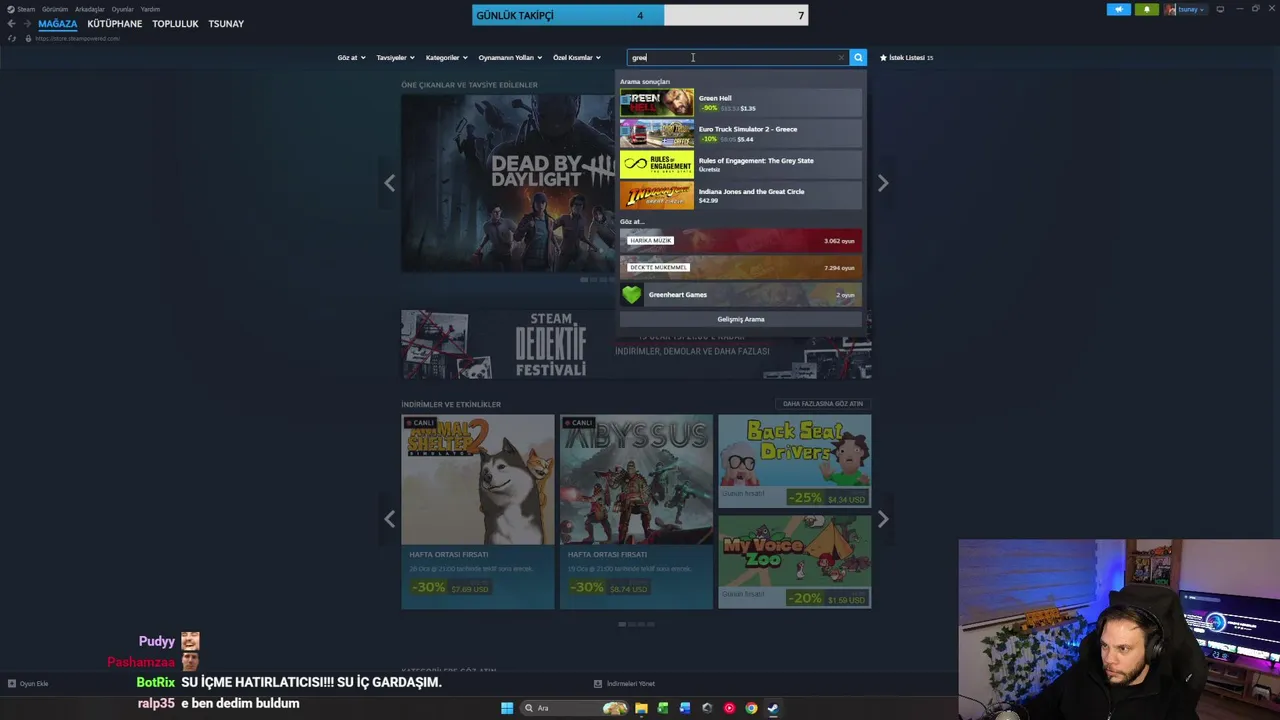Open the Dead by Daylight featured banner

[509, 183]
